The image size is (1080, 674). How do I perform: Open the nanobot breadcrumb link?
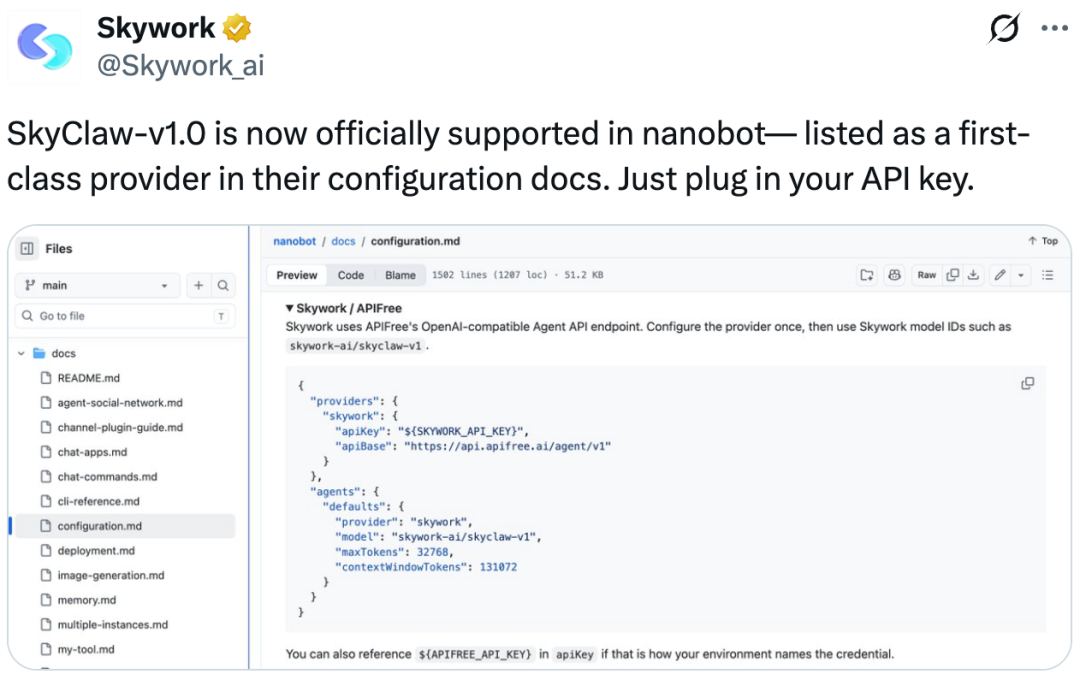coord(294,241)
